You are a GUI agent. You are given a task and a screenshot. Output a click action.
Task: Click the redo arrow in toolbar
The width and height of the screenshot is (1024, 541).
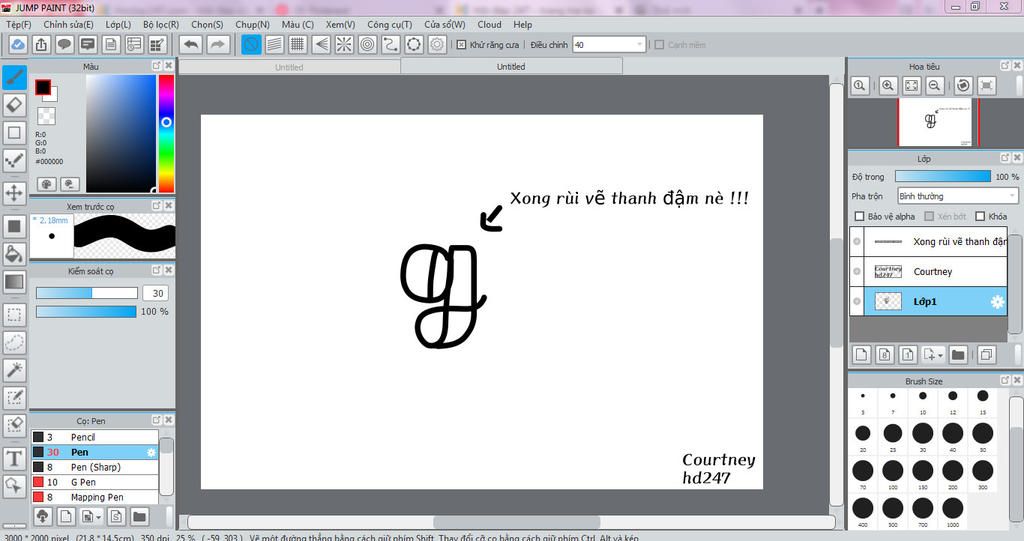pyautogui.click(x=218, y=44)
